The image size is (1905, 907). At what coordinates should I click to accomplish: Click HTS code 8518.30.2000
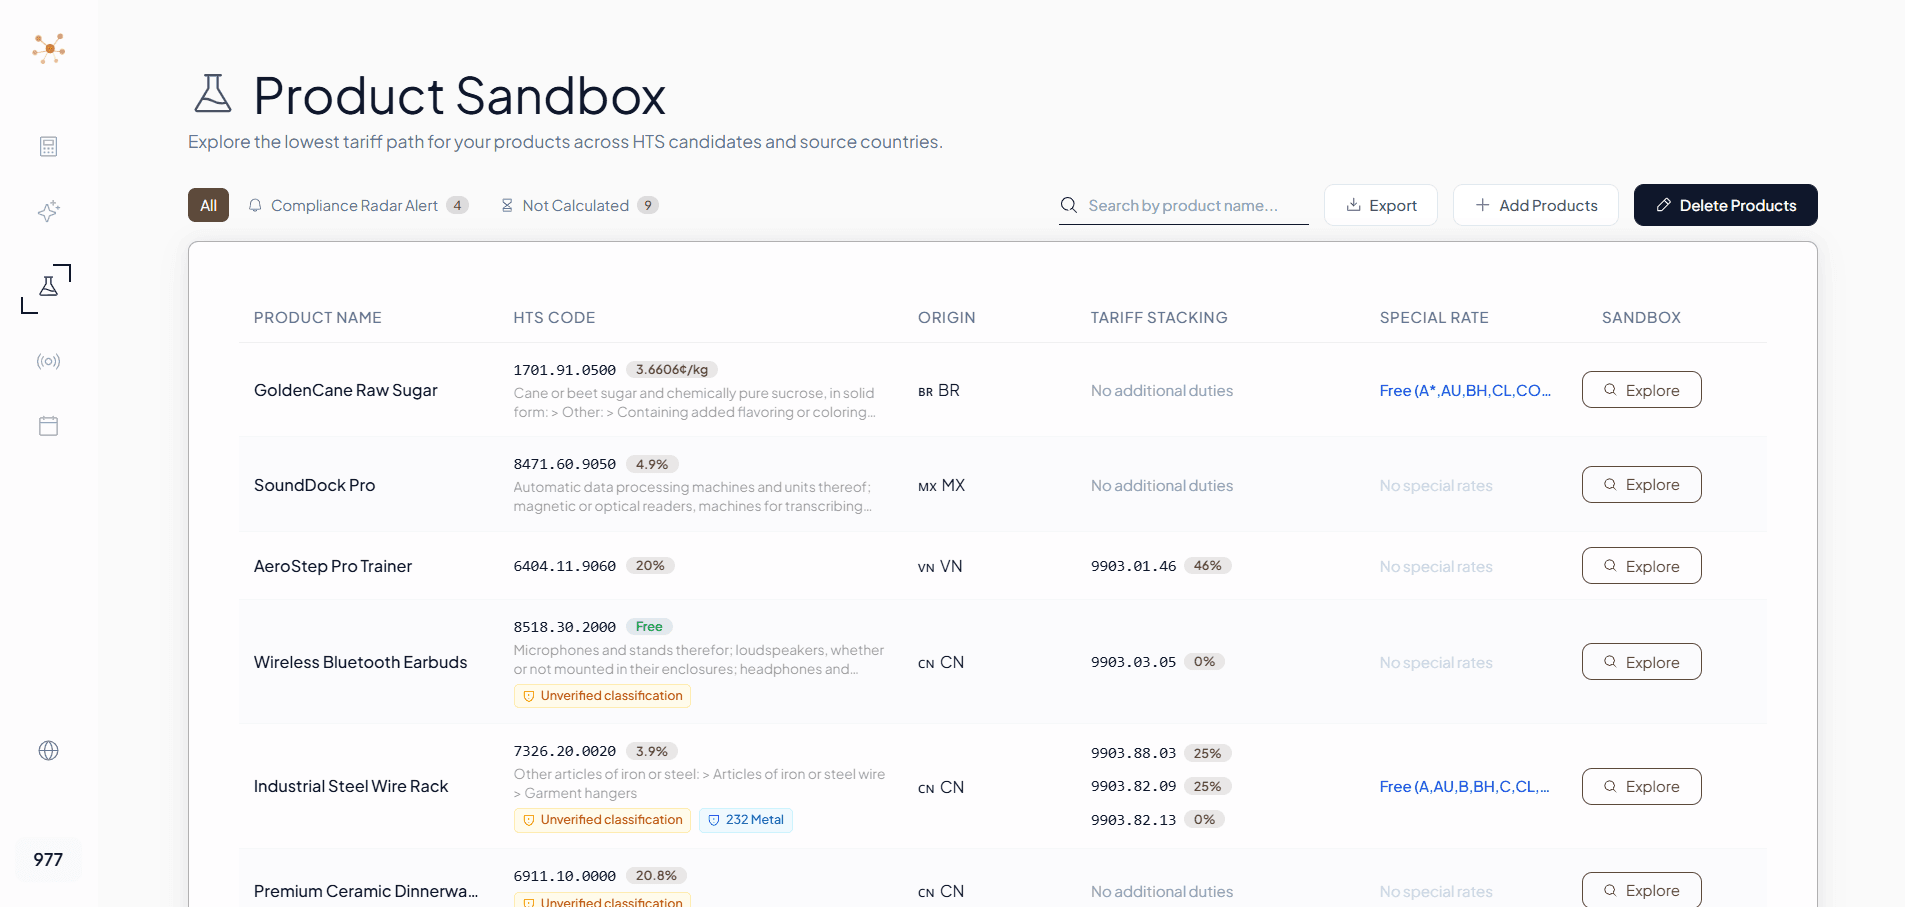pyautogui.click(x=565, y=627)
